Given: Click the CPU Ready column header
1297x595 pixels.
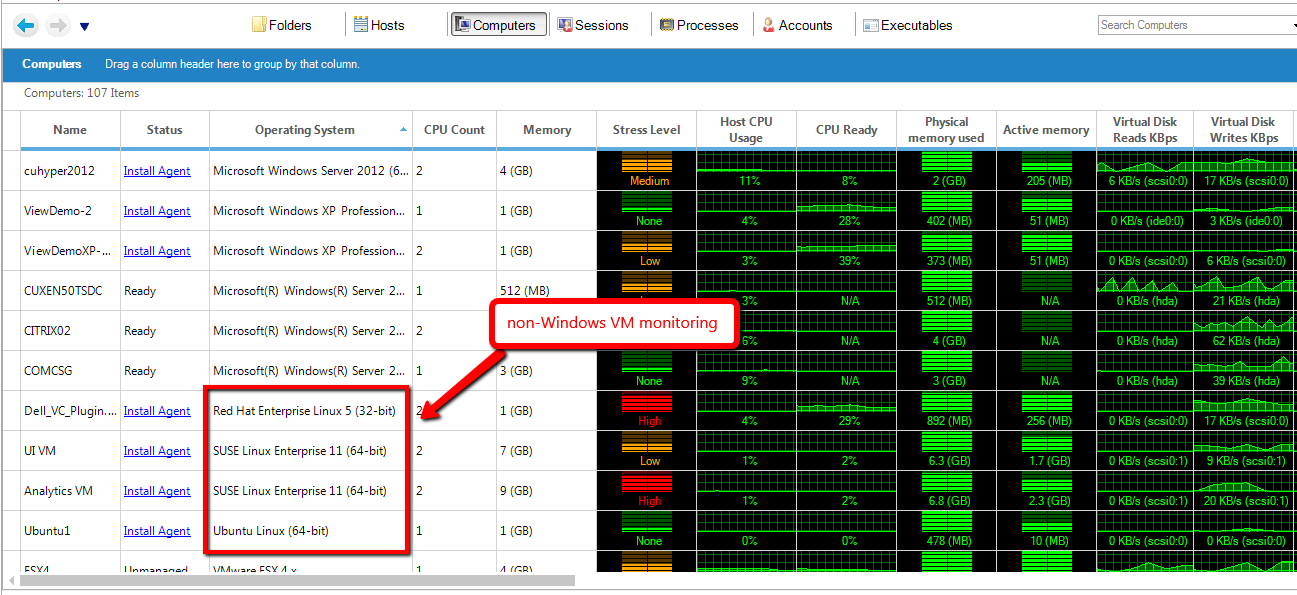Looking at the screenshot, I should coord(846,130).
